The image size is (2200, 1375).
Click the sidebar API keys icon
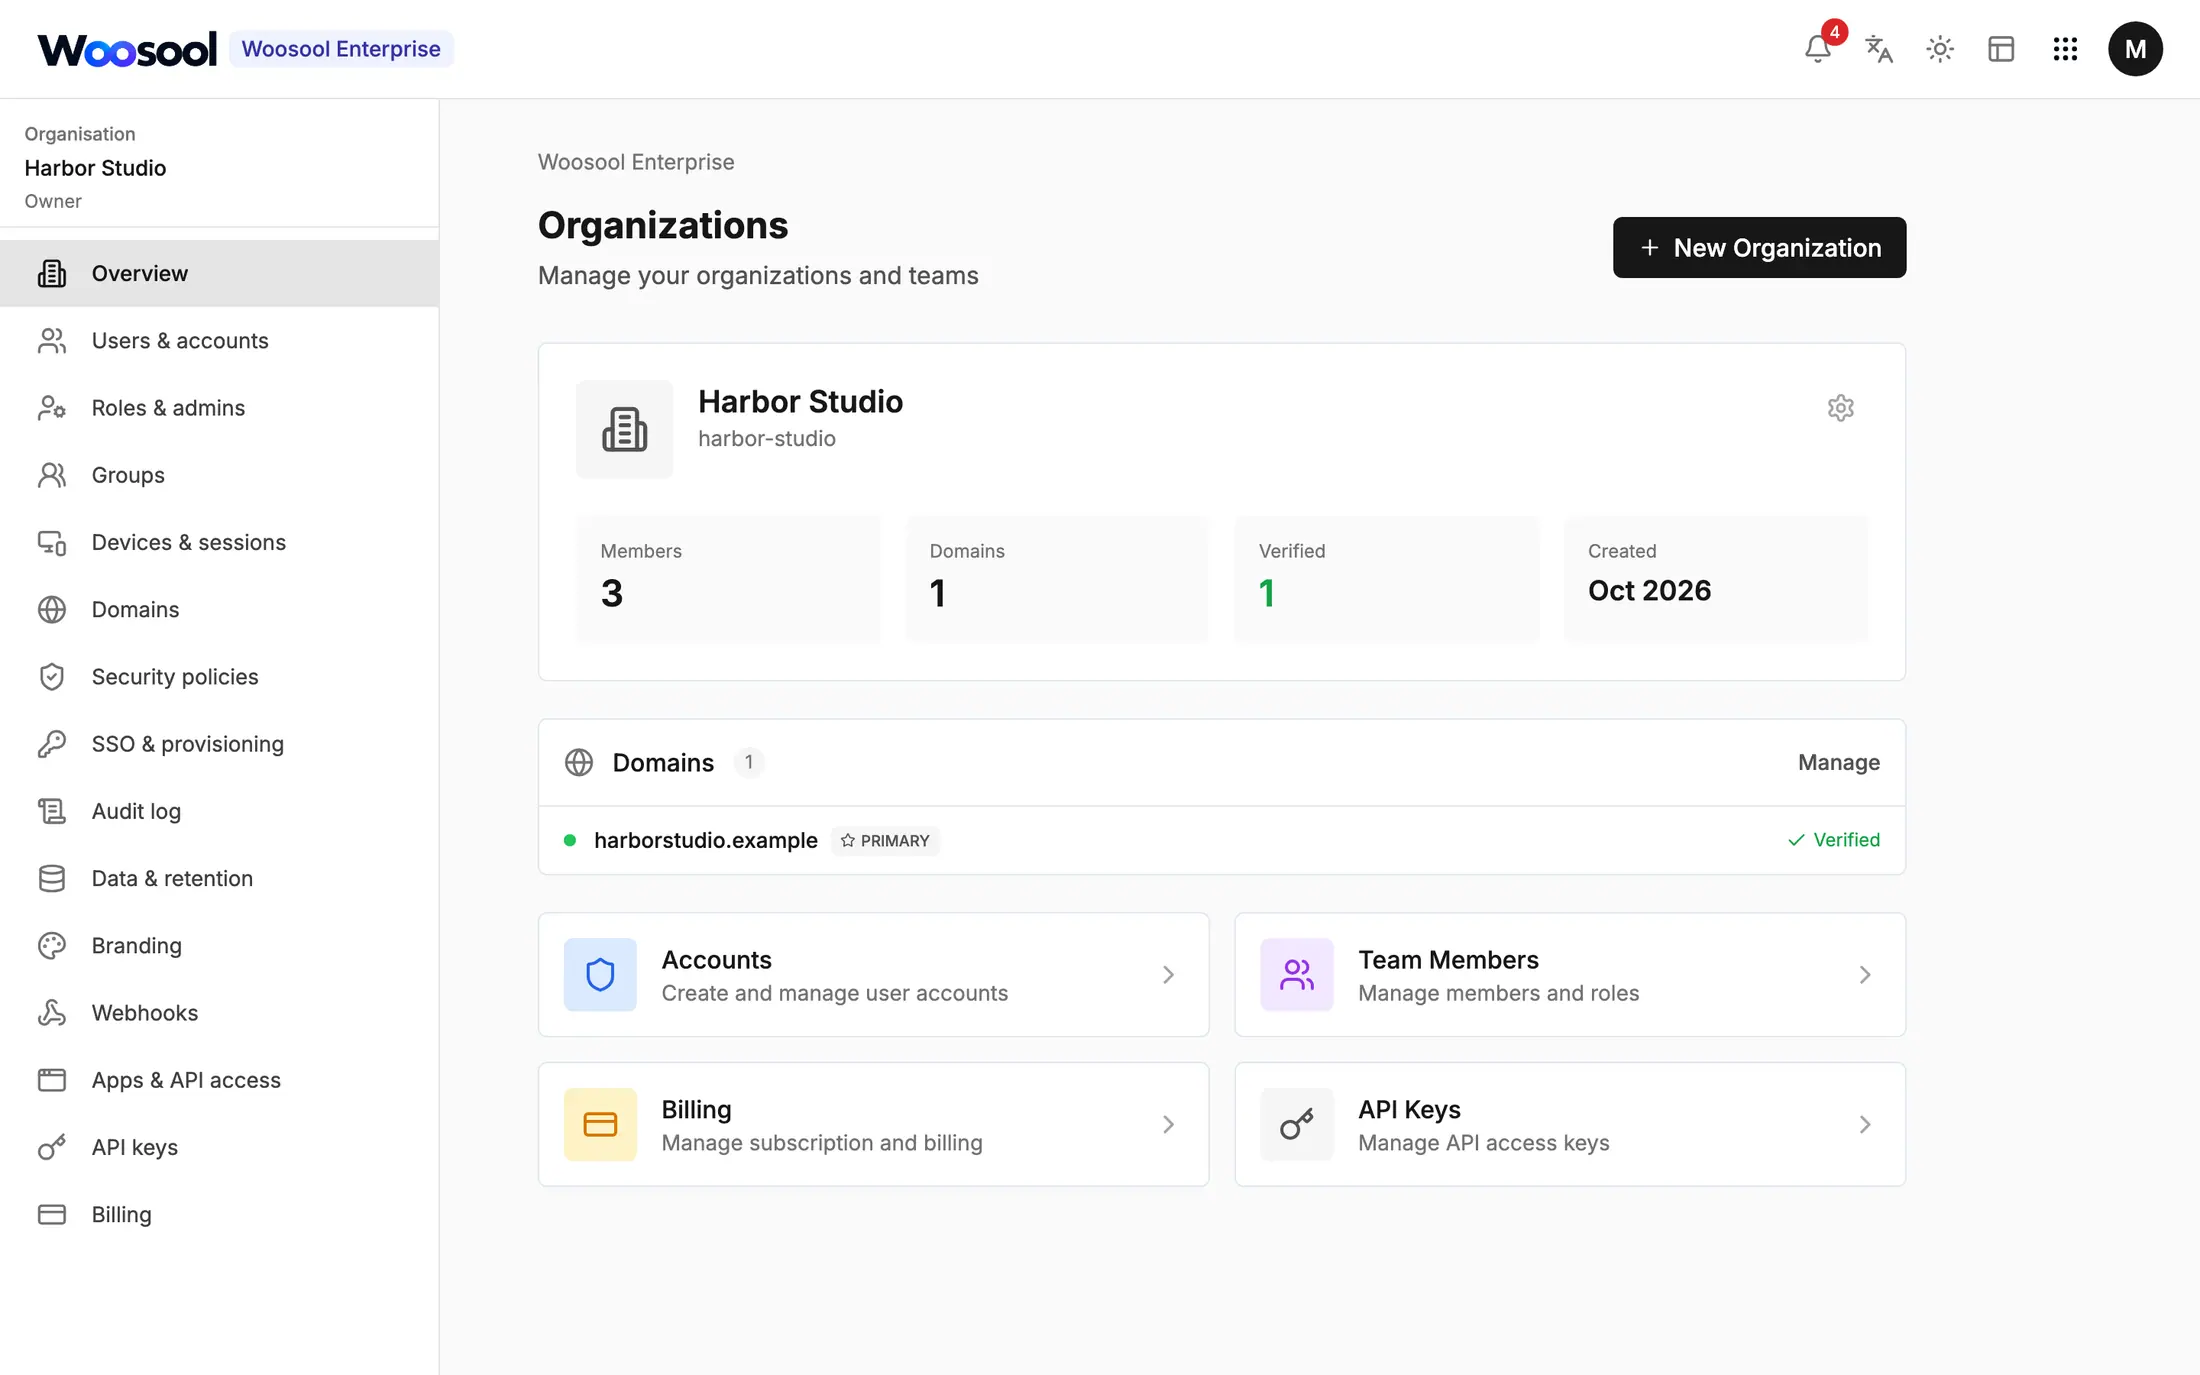point(52,1147)
